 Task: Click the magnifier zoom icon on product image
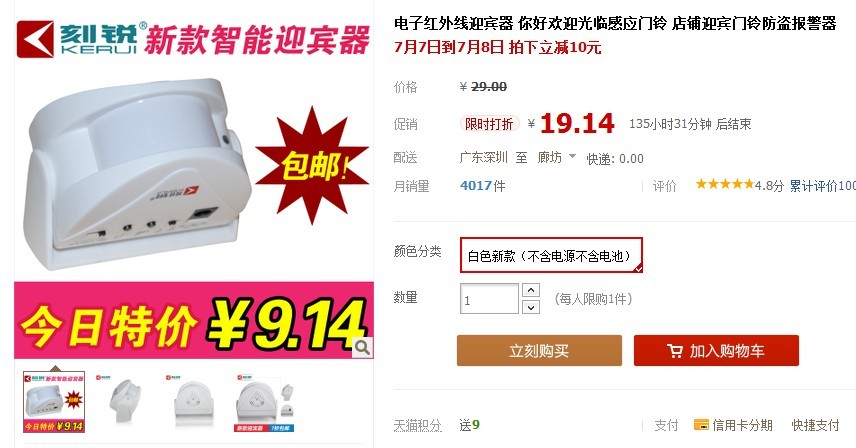(362, 348)
